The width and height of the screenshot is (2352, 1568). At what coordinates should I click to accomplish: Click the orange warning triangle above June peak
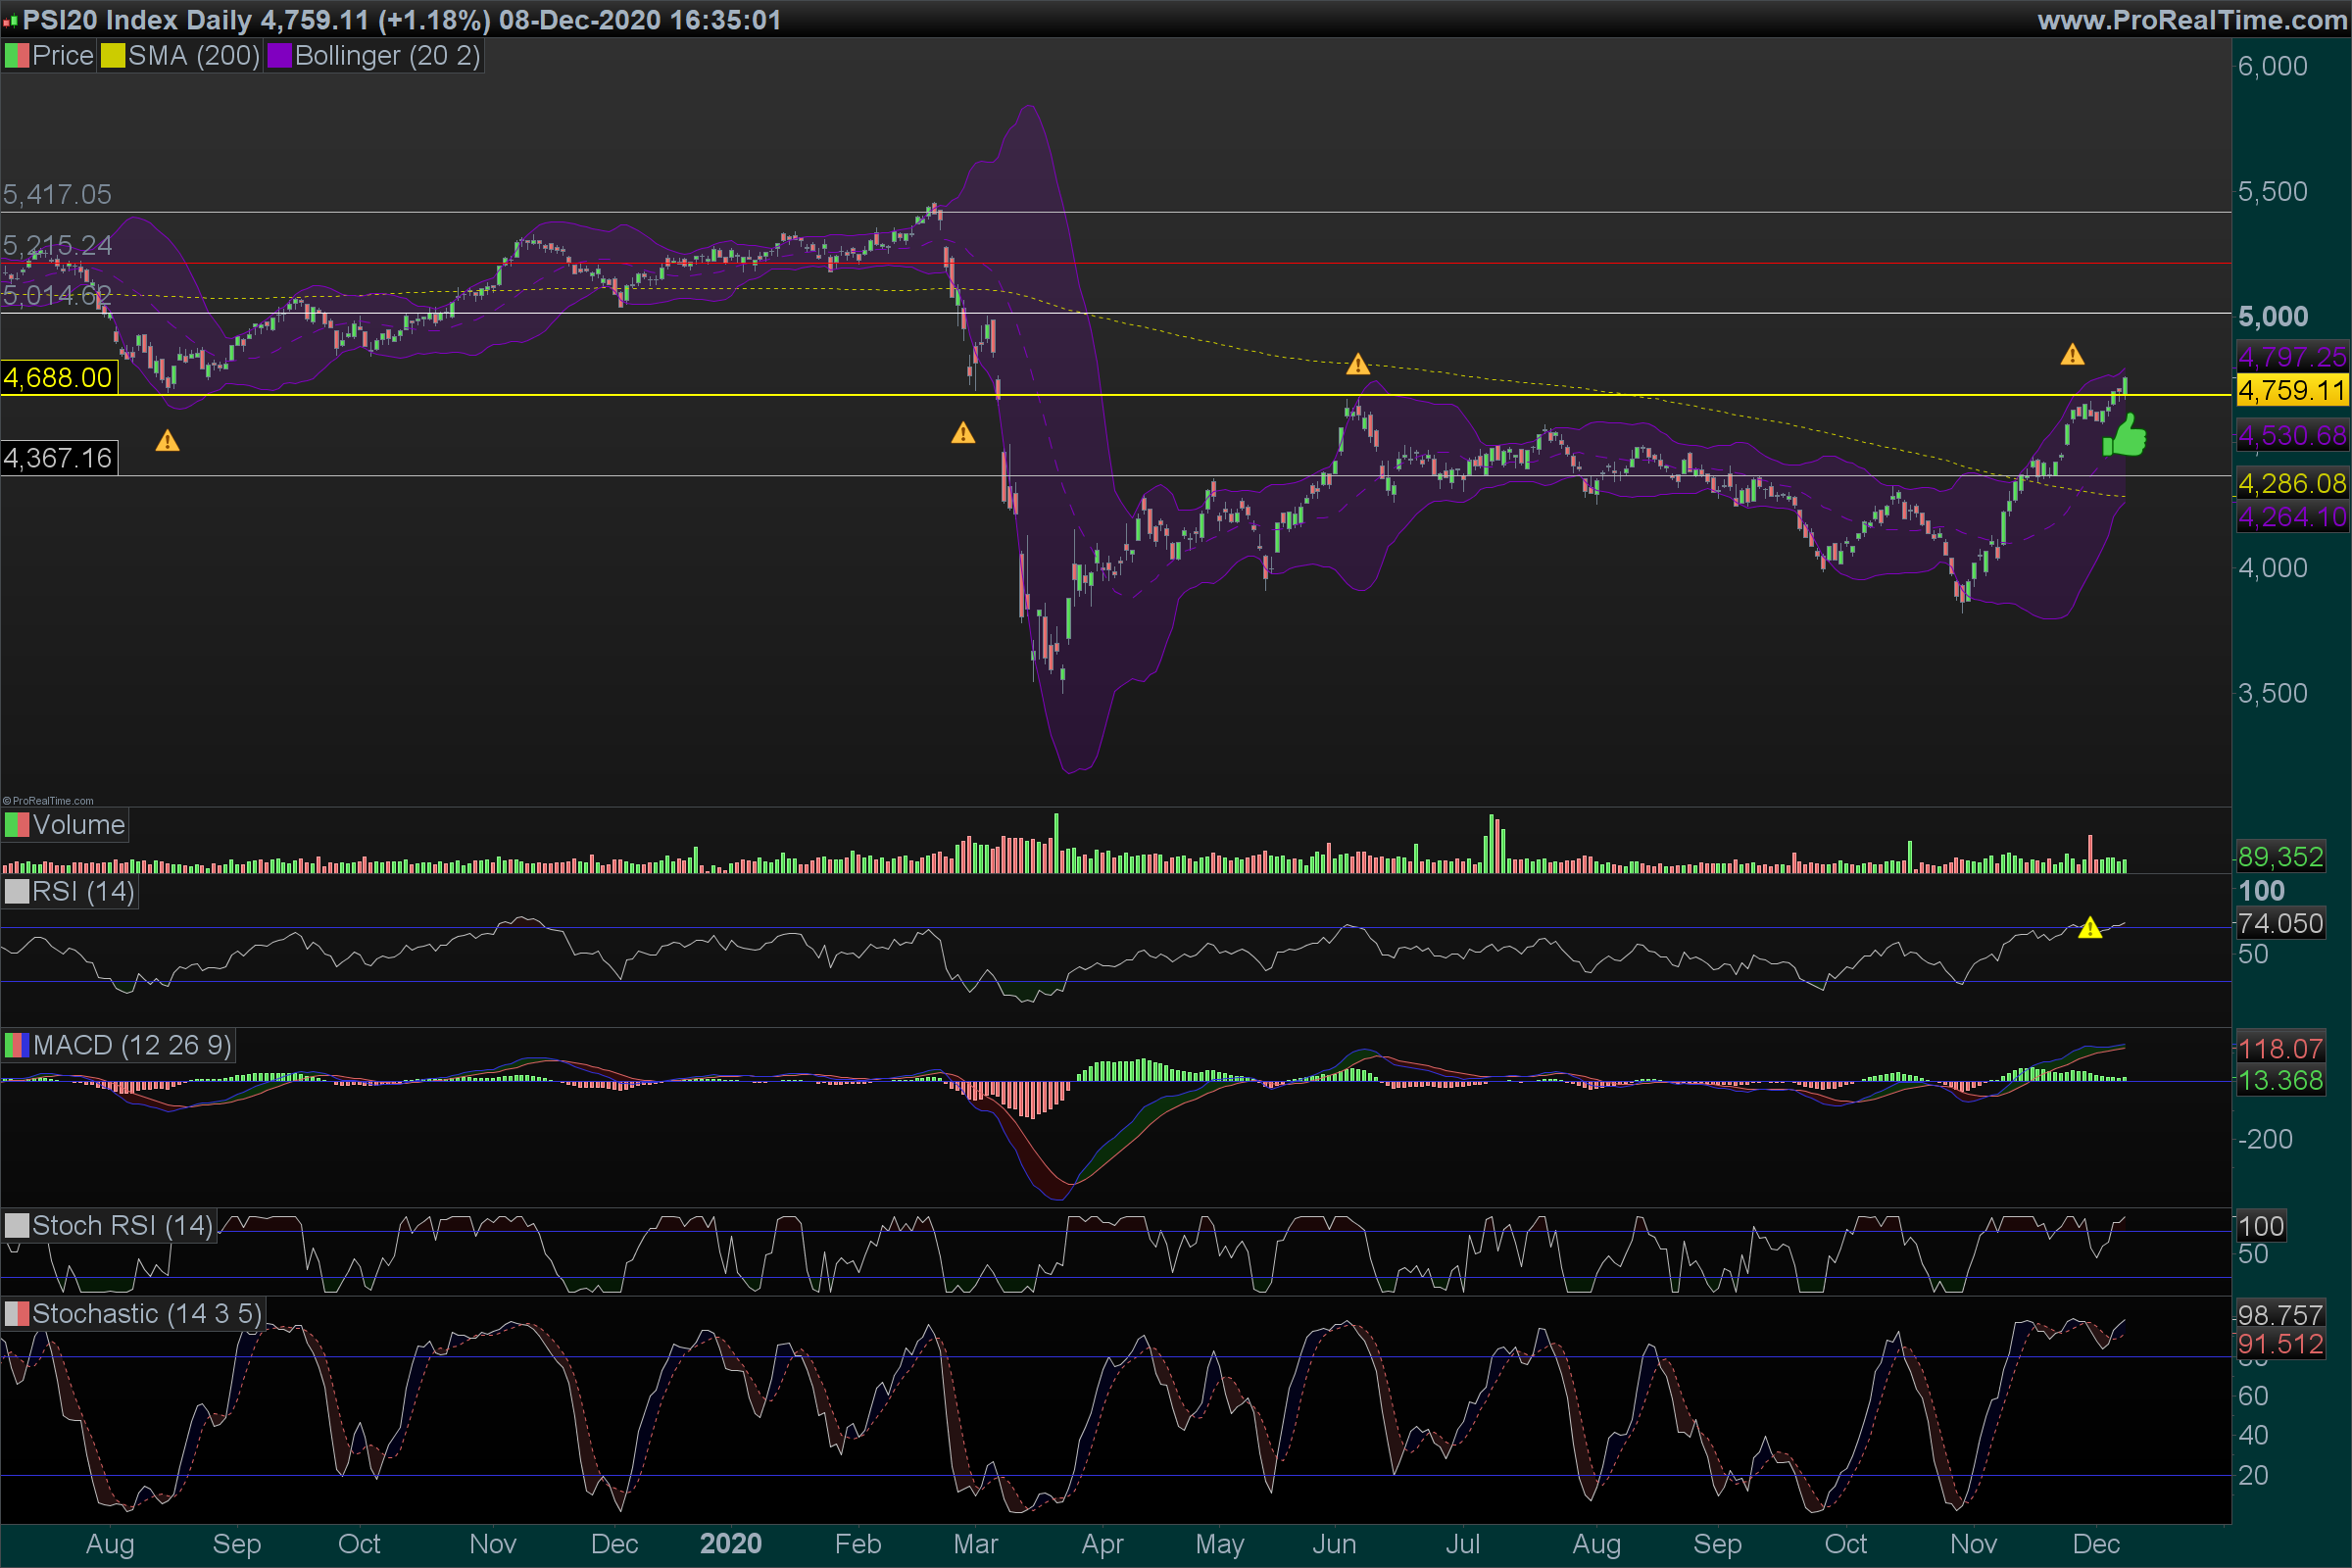click(x=1357, y=364)
